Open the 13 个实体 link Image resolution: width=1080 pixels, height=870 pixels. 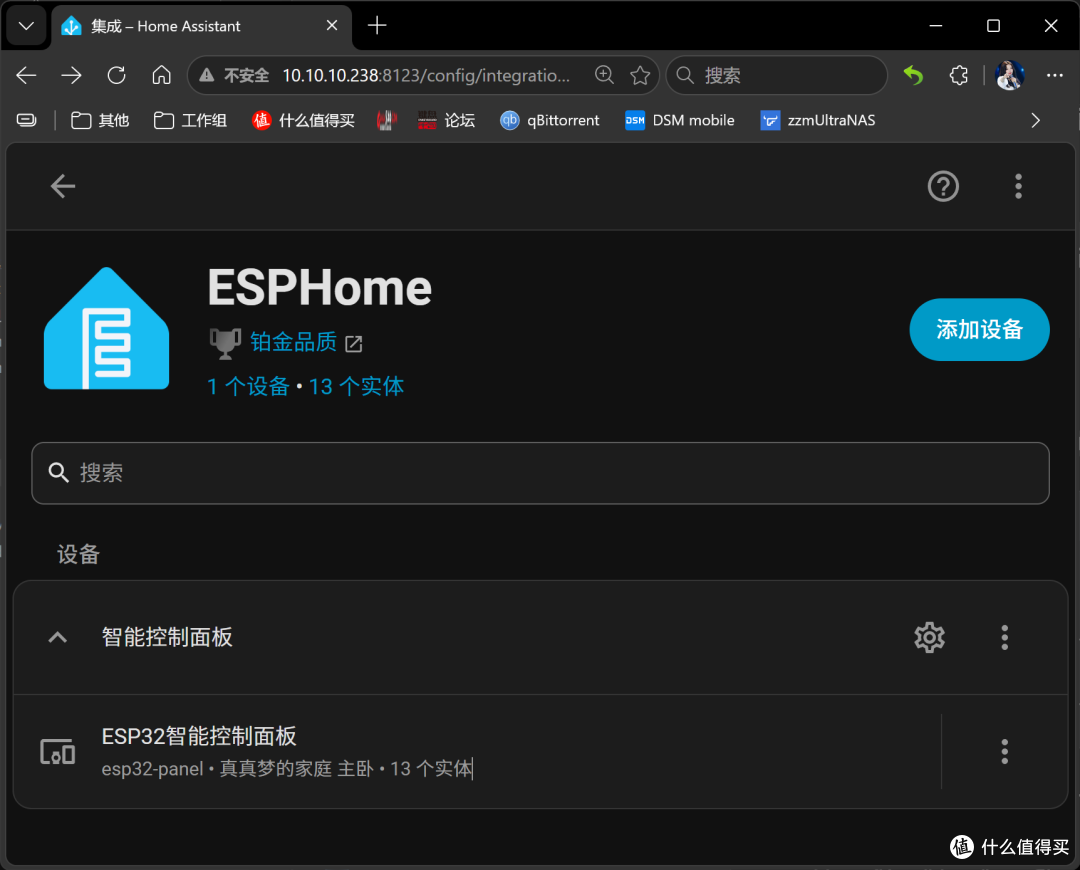click(356, 386)
